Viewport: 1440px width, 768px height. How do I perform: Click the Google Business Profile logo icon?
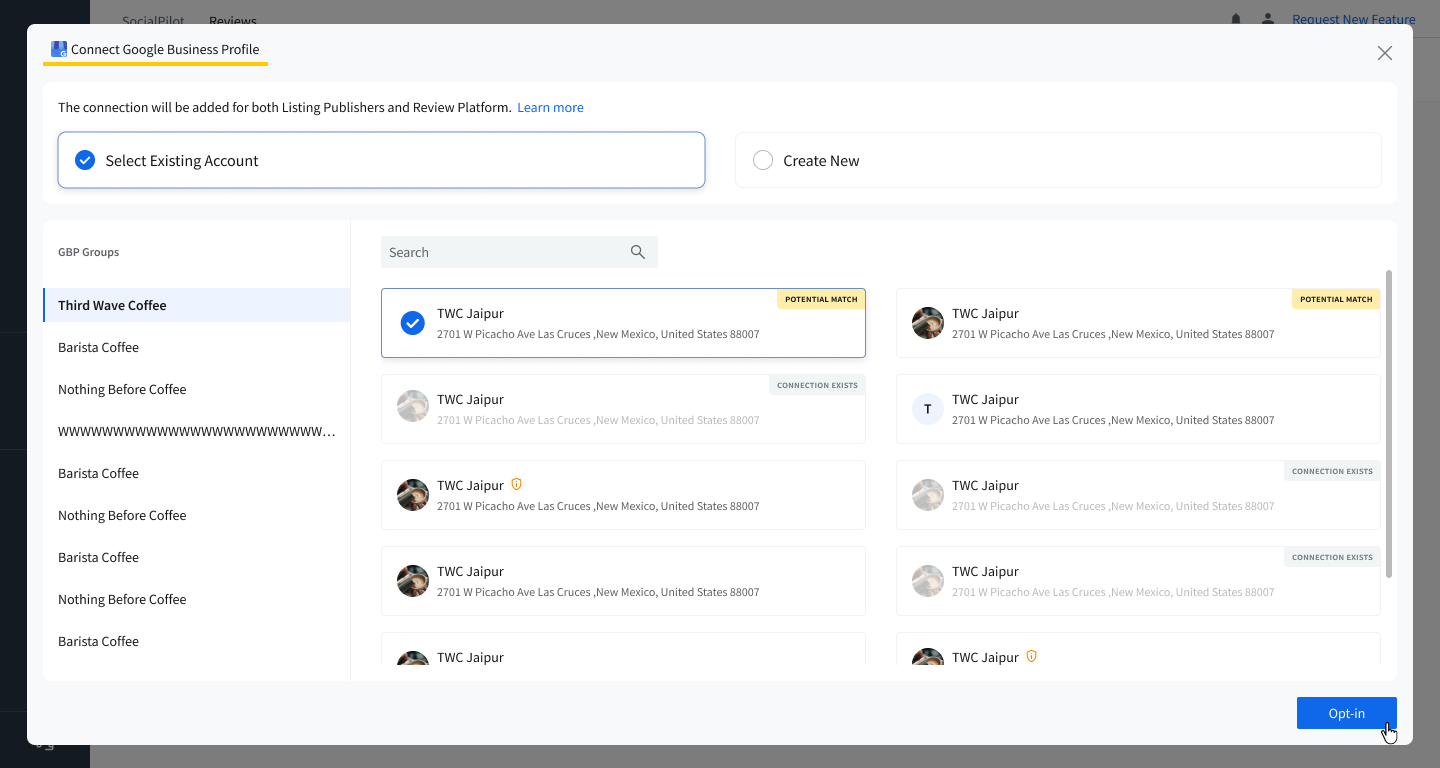(59, 49)
